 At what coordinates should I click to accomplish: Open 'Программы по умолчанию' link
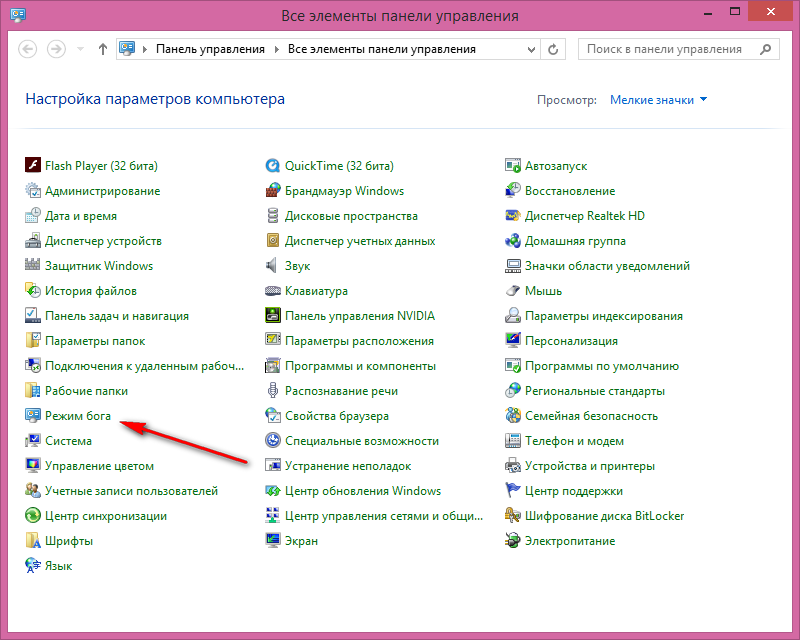coord(602,365)
